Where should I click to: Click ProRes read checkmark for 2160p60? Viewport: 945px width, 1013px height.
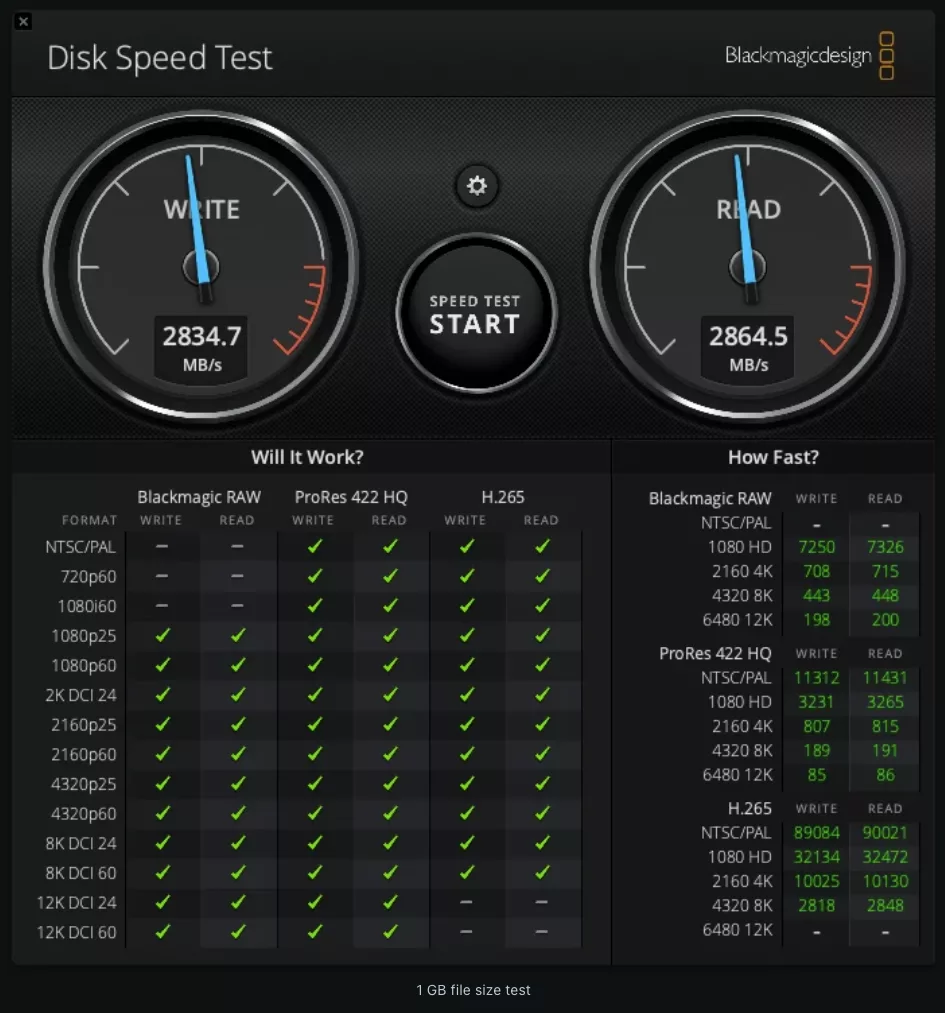click(390, 753)
